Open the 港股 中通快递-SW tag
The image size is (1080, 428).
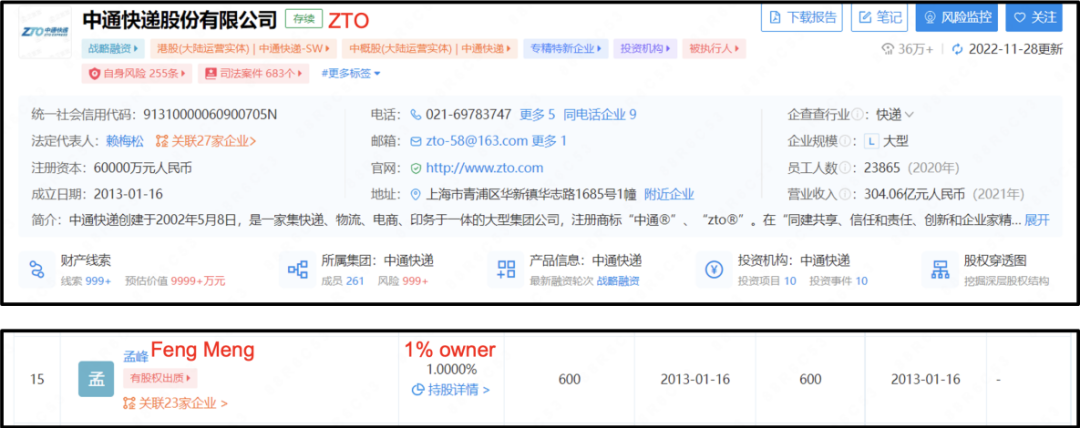(242, 49)
